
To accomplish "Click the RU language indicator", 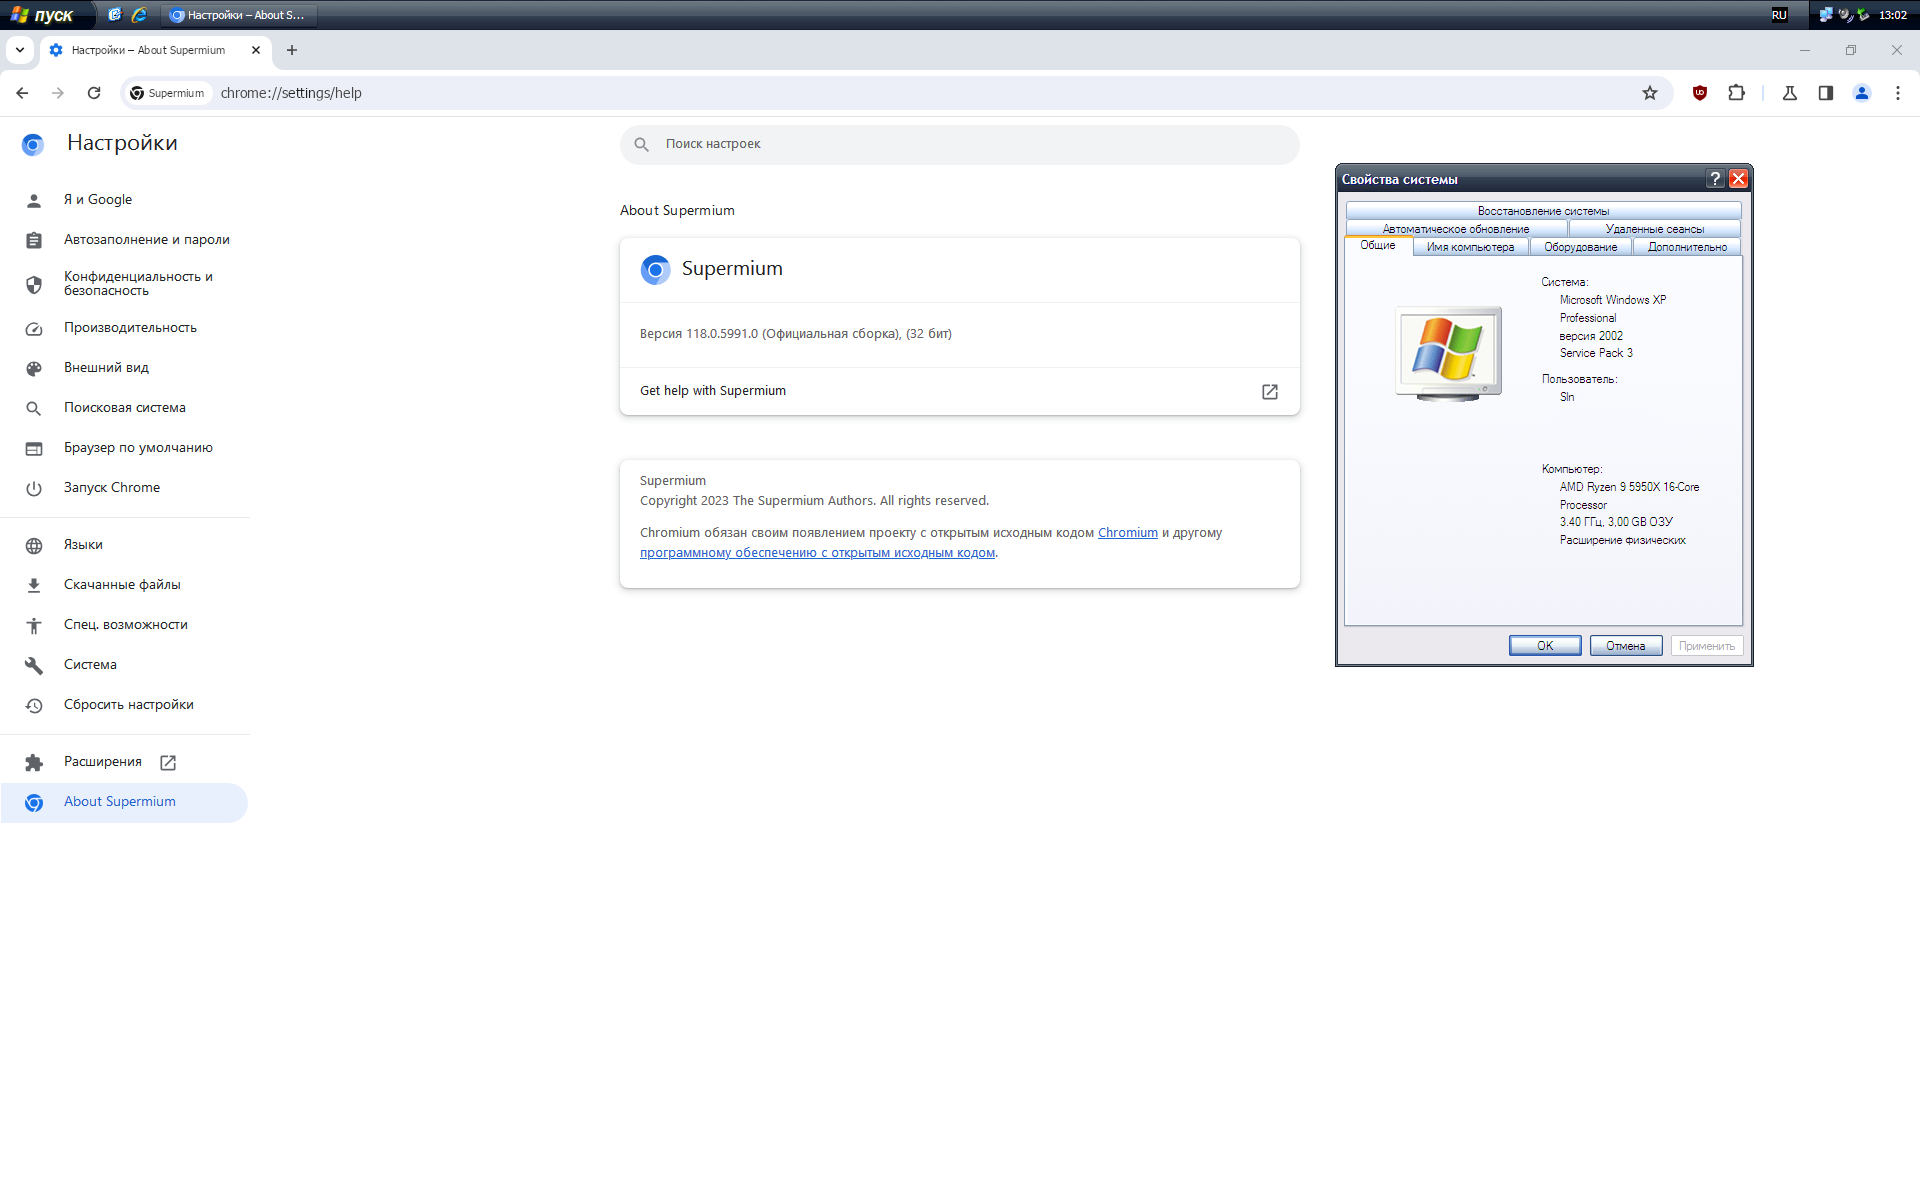I will pos(1779,15).
